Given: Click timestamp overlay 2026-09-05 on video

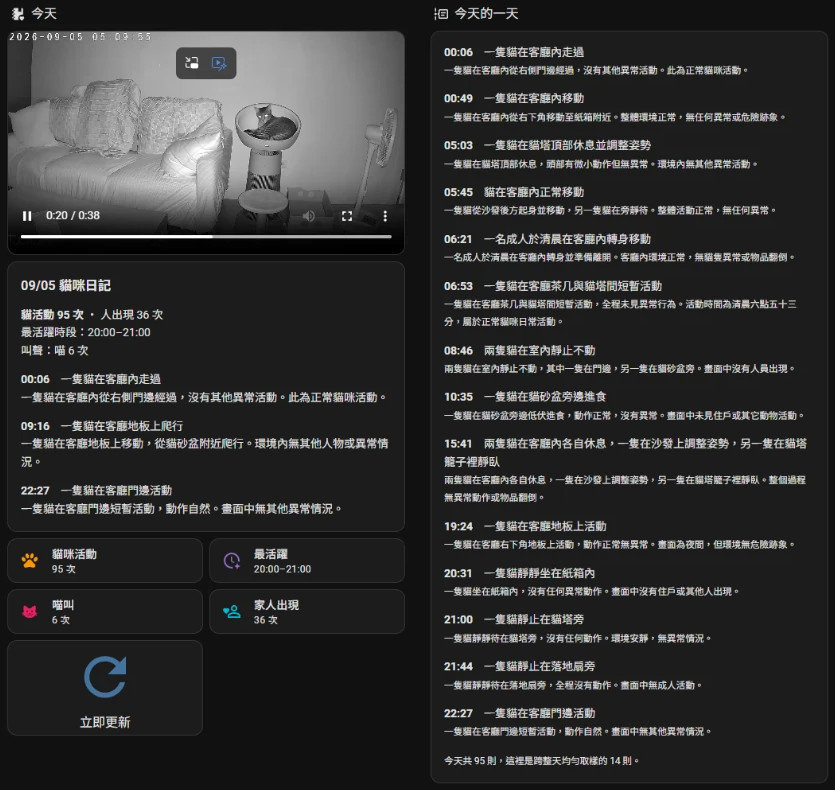Looking at the screenshot, I should pyautogui.click(x=80, y=37).
